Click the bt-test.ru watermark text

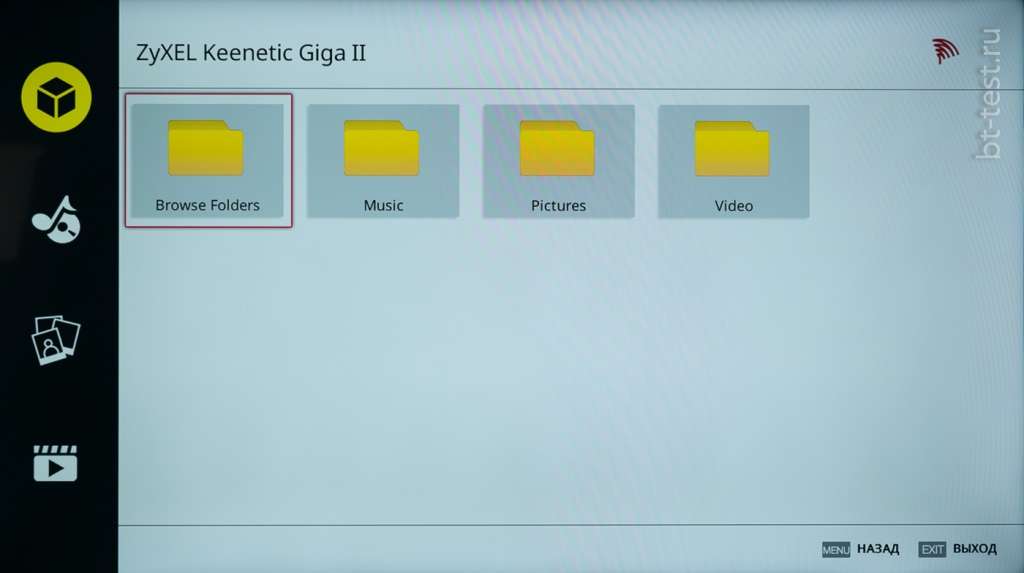pyautogui.click(x=990, y=94)
